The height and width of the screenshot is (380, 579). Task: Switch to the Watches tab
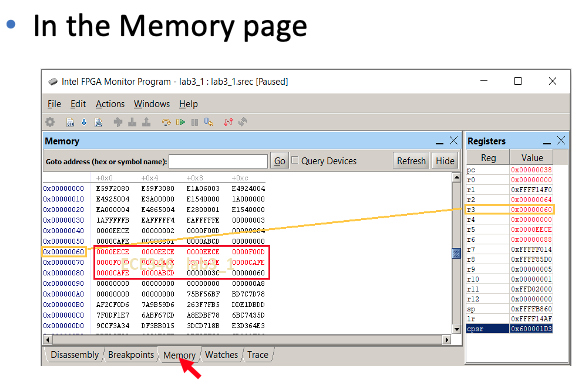point(221,355)
